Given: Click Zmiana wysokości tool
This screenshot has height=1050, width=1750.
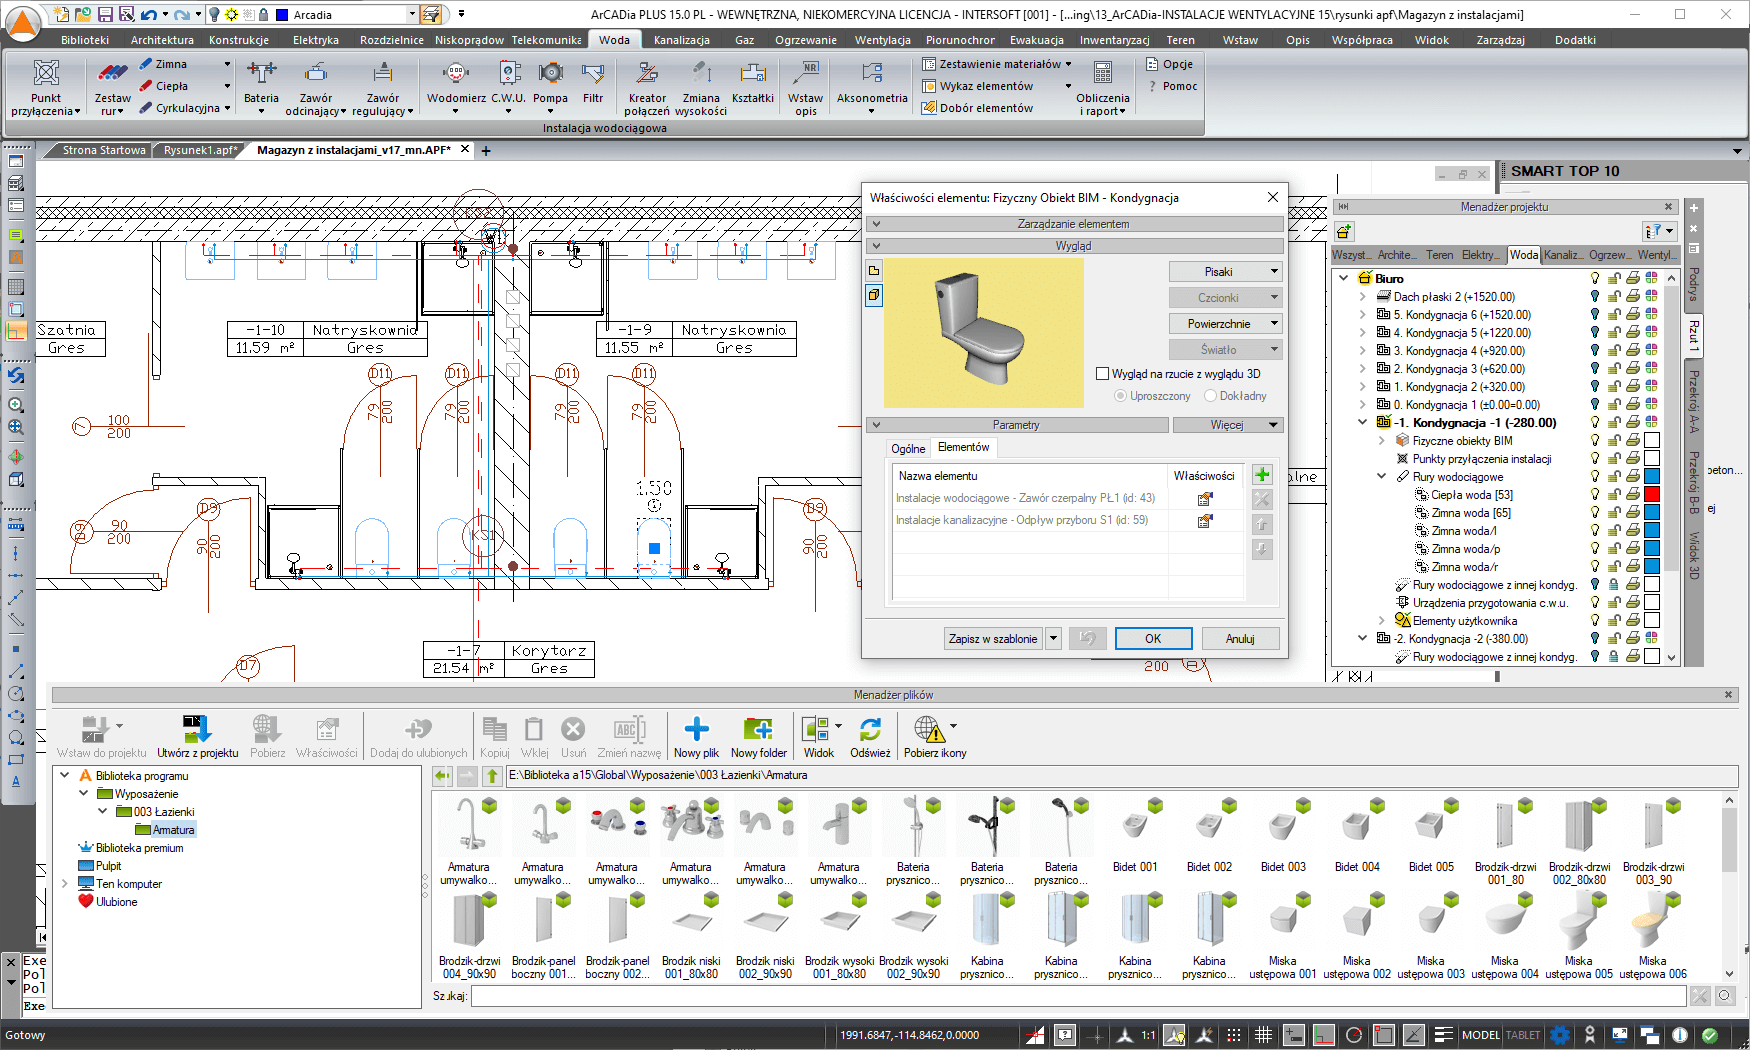Looking at the screenshot, I should [x=701, y=88].
